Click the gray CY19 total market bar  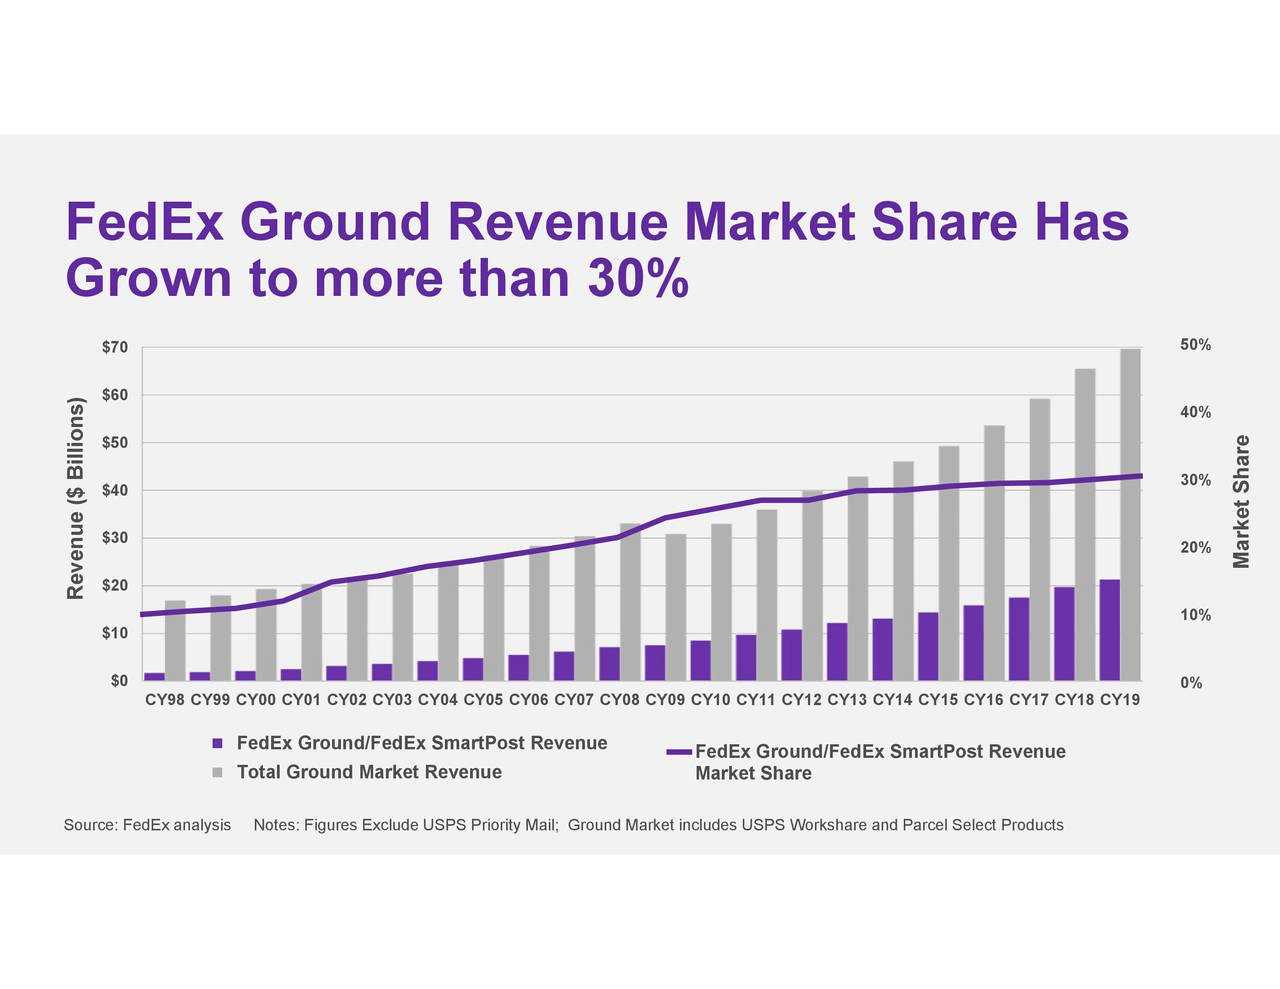pos(1130,514)
